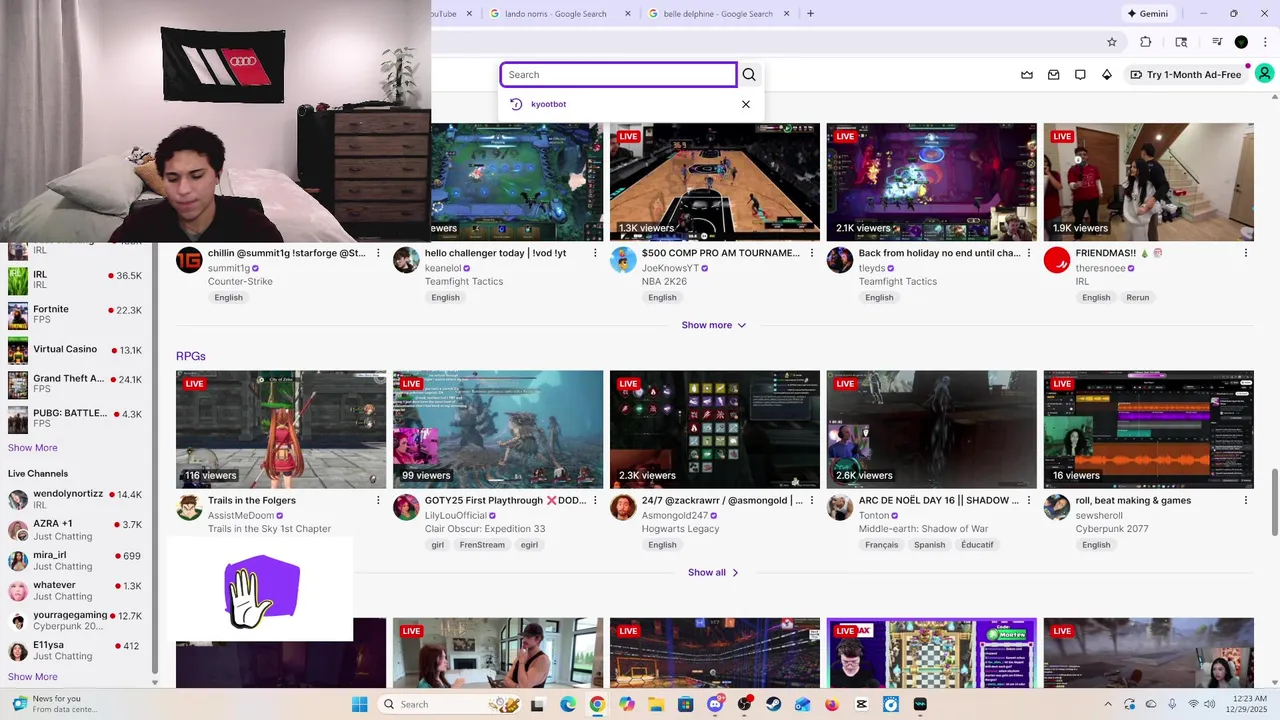Open Twitch notifications inbox icon
The height and width of the screenshot is (720, 1280).
coord(1053,74)
